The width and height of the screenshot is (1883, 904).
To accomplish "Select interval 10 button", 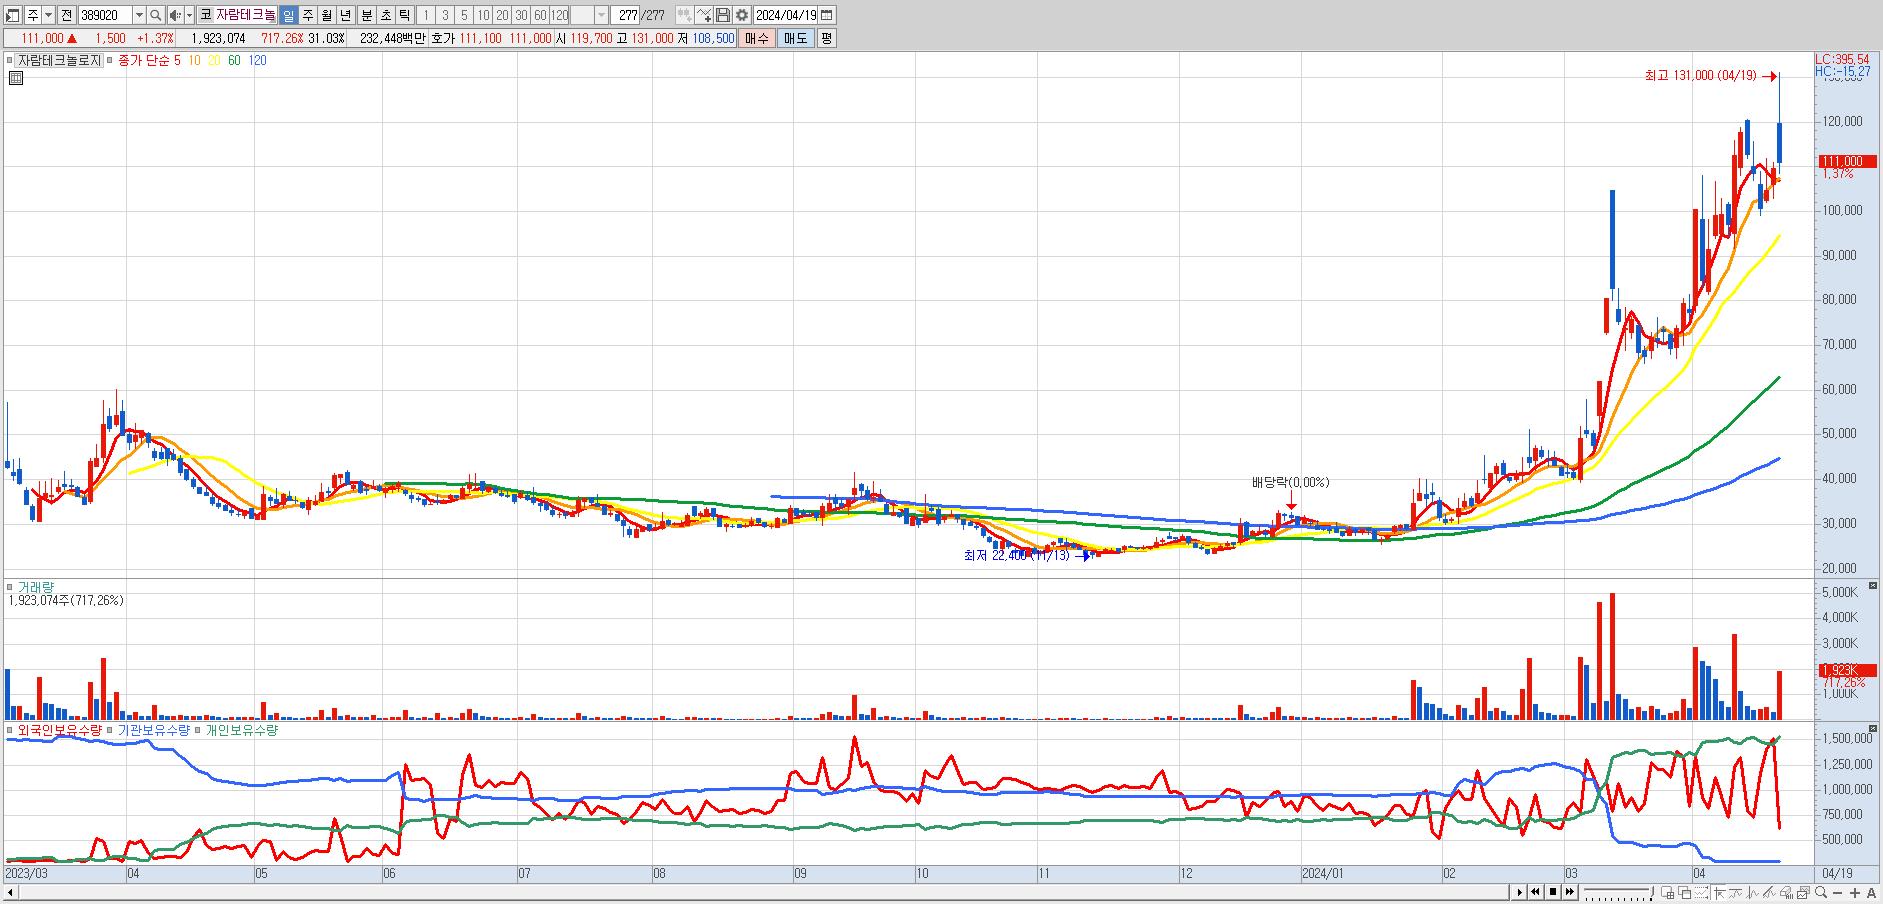I will coord(483,15).
